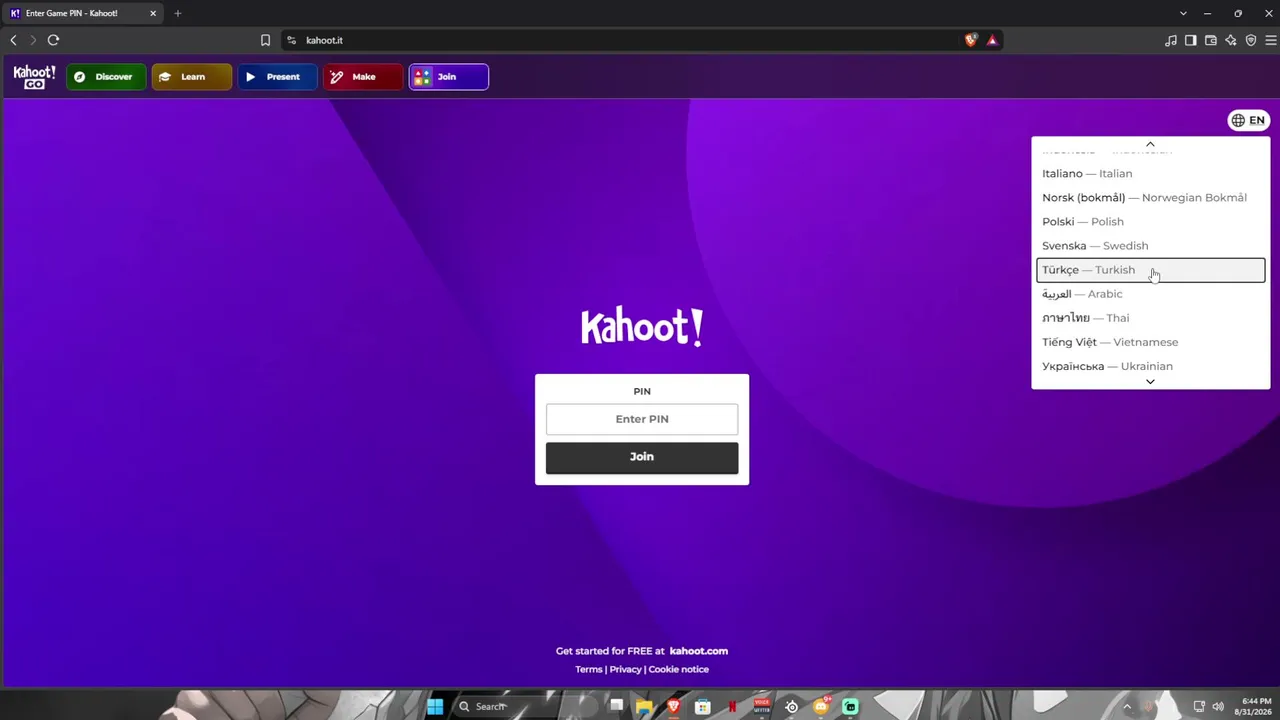Viewport: 1280px width, 720px height.
Task: Open the Brave Wallet icon
Action: click(1211, 40)
